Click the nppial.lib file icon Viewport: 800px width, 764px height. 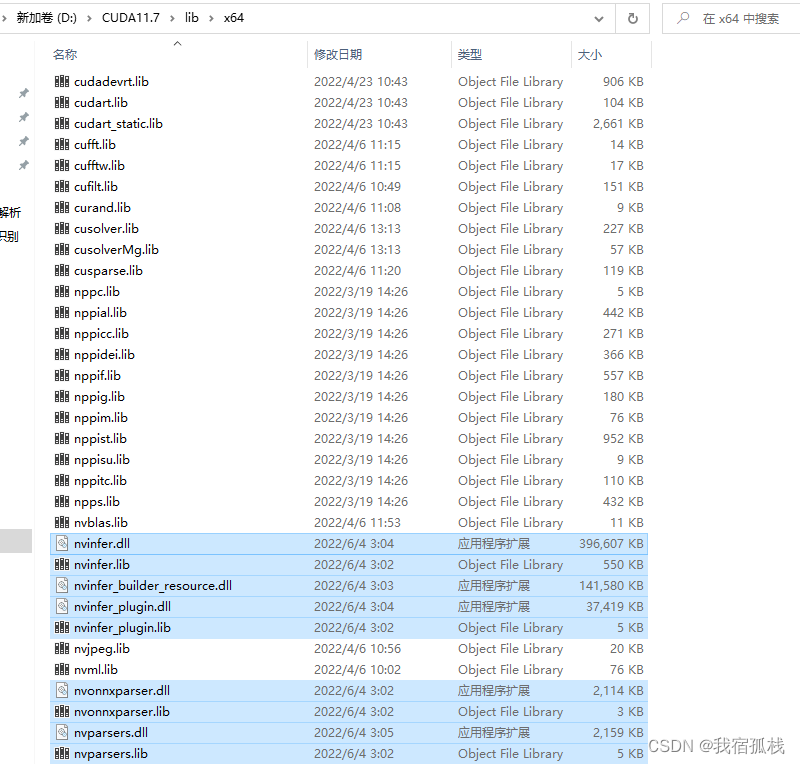pyautogui.click(x=62, y=312)
